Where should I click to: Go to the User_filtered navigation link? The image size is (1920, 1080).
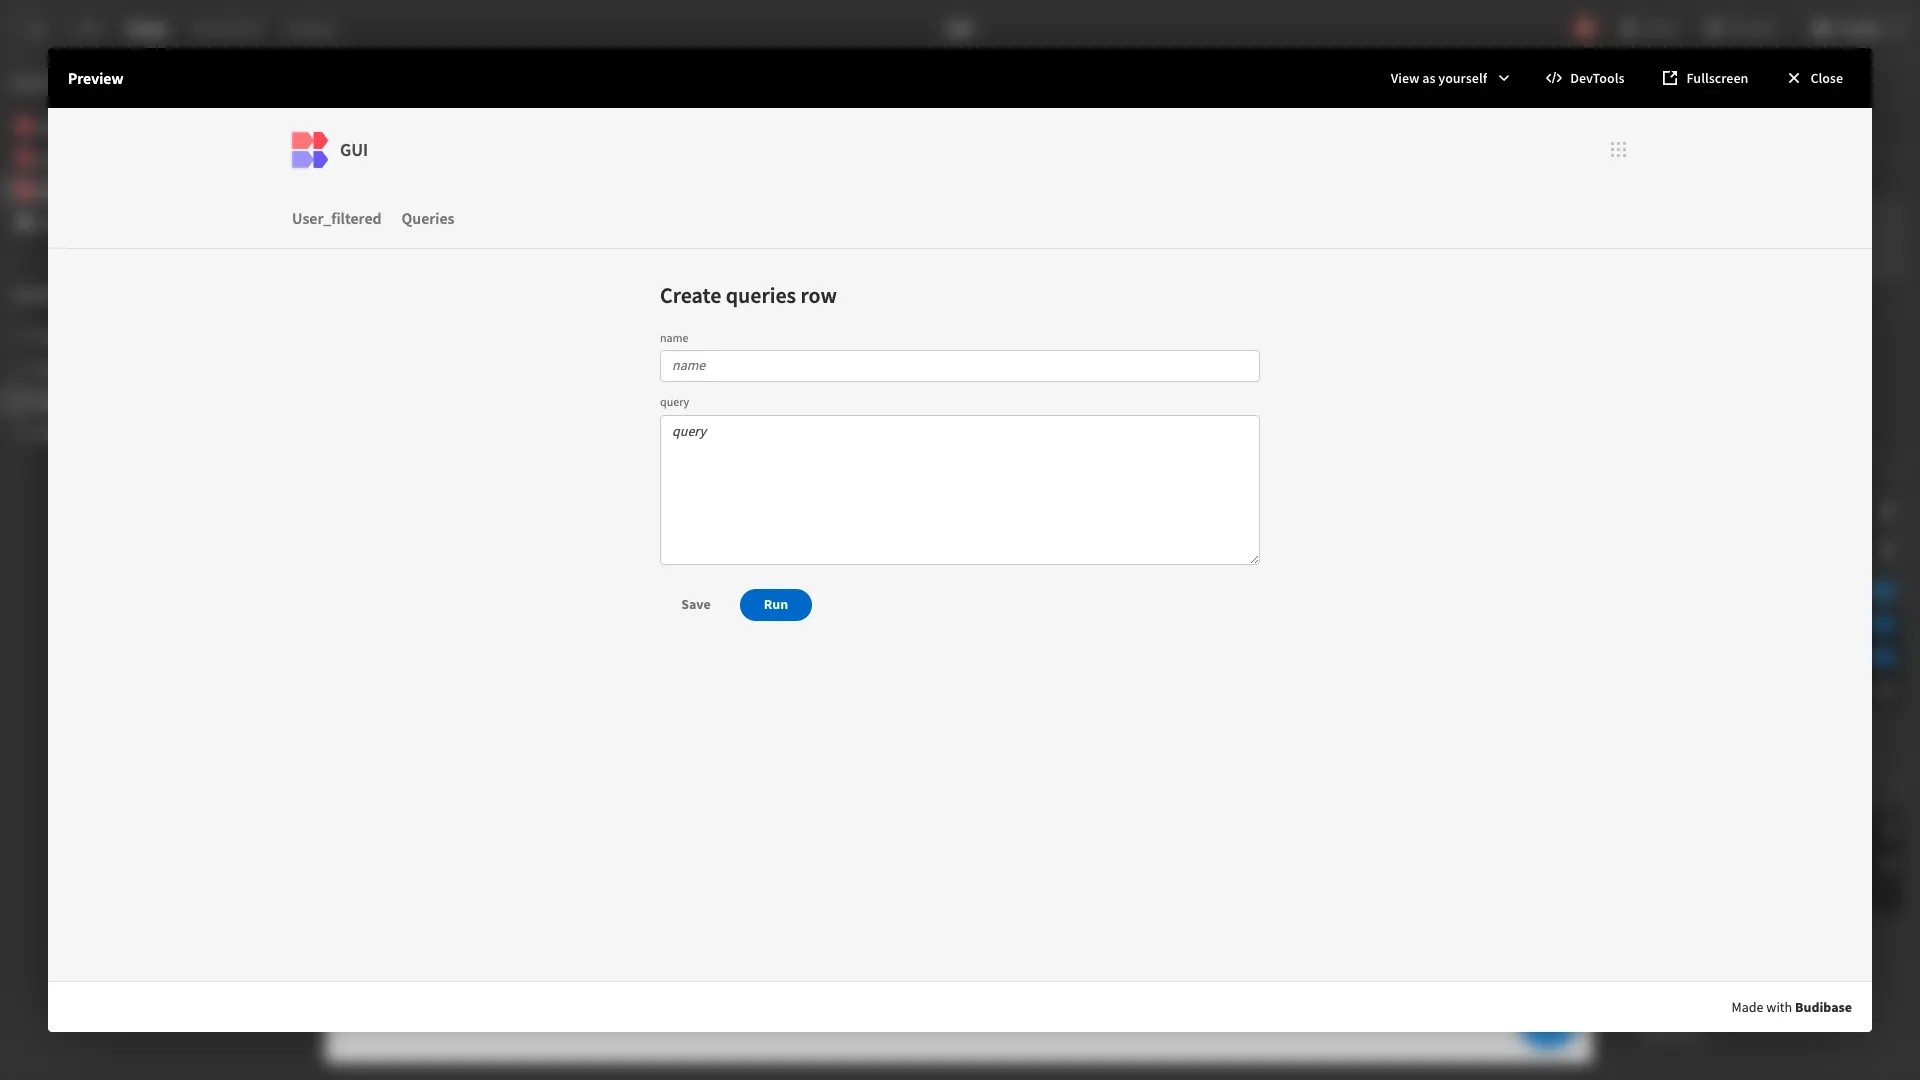[336, 219]
